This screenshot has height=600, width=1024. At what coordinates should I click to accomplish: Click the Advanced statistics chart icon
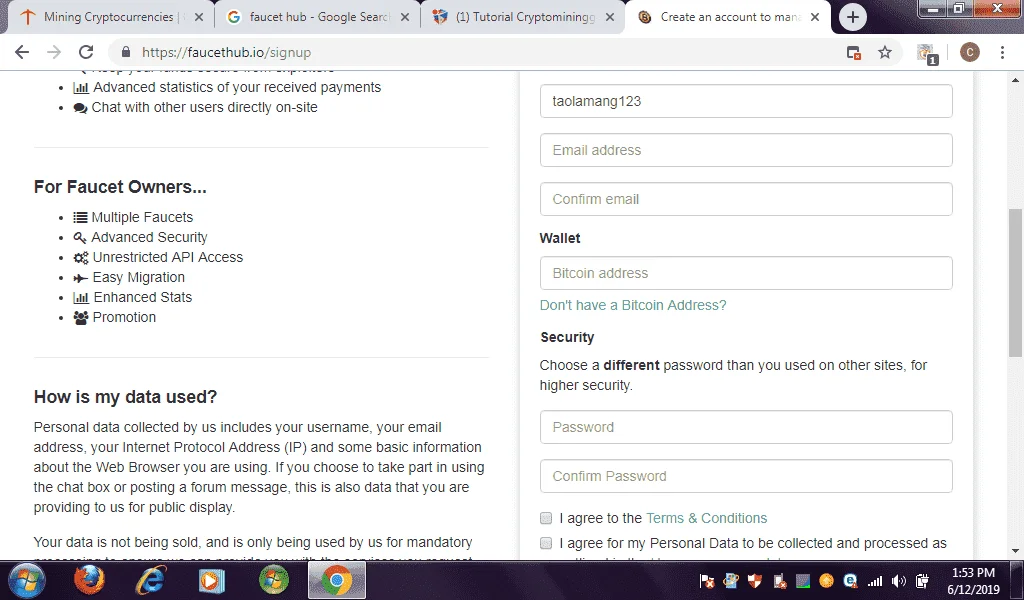tap(81, 87)
